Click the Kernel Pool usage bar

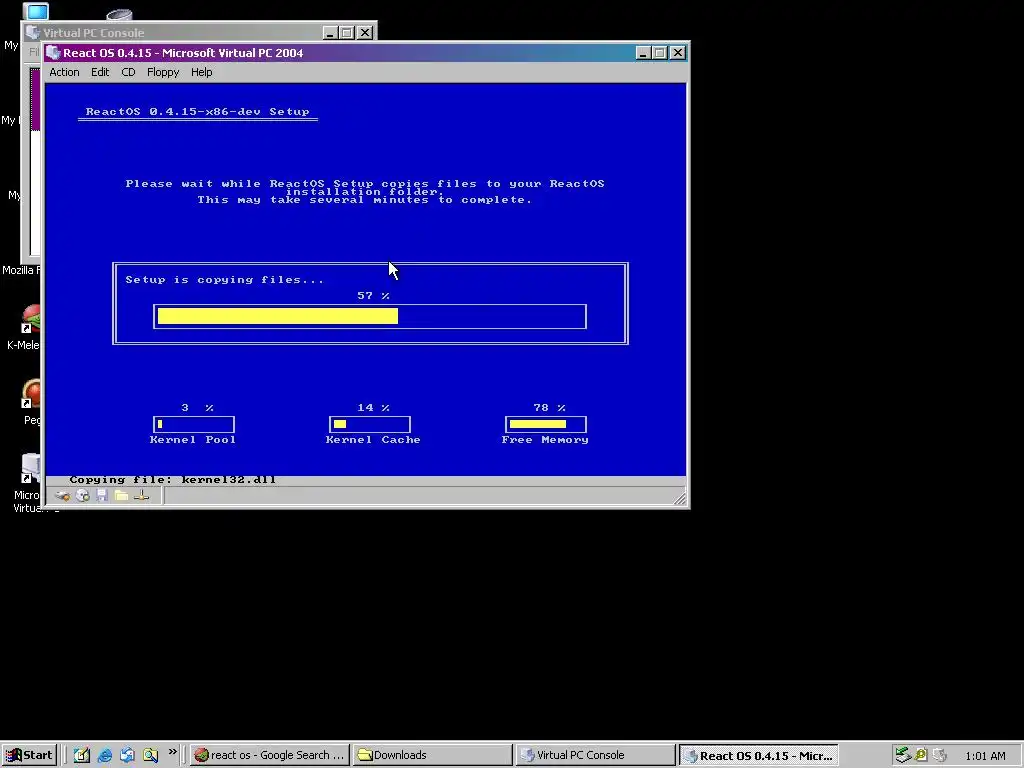point(193,424)
